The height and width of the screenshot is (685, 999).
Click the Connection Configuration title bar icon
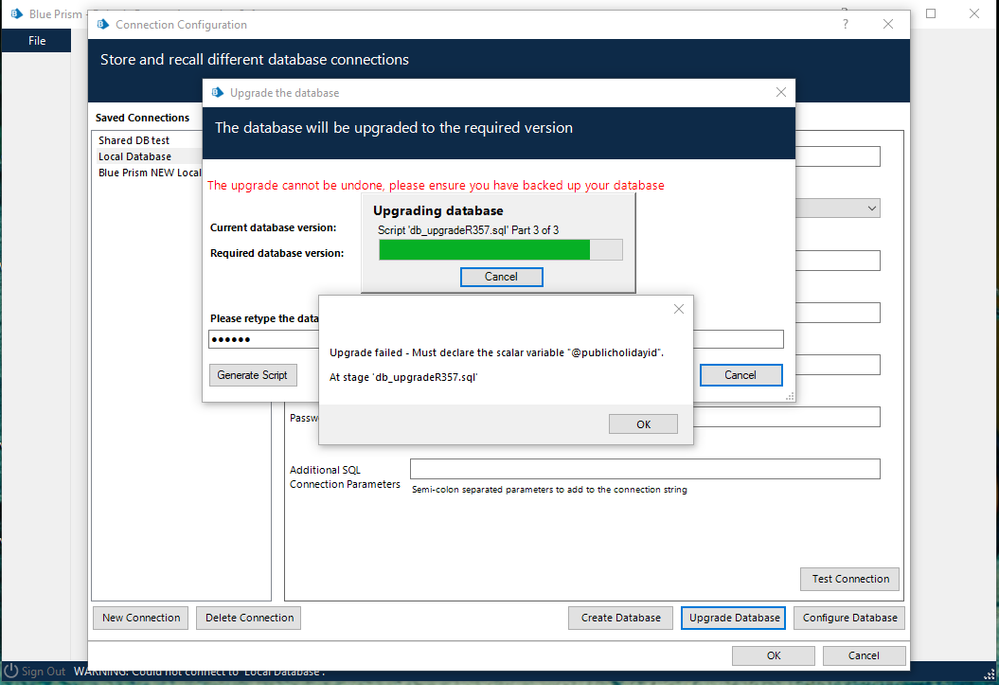[x=103, y=24]
